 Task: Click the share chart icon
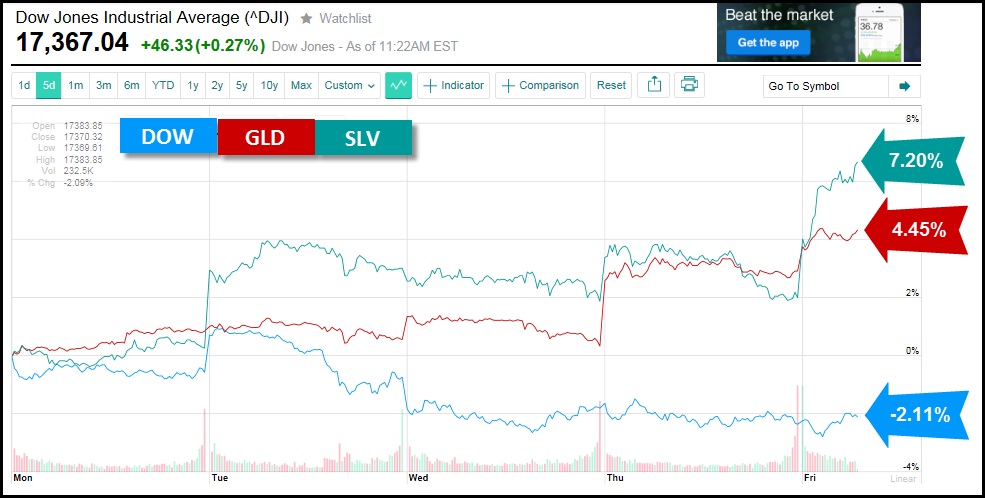pos(654,86)
